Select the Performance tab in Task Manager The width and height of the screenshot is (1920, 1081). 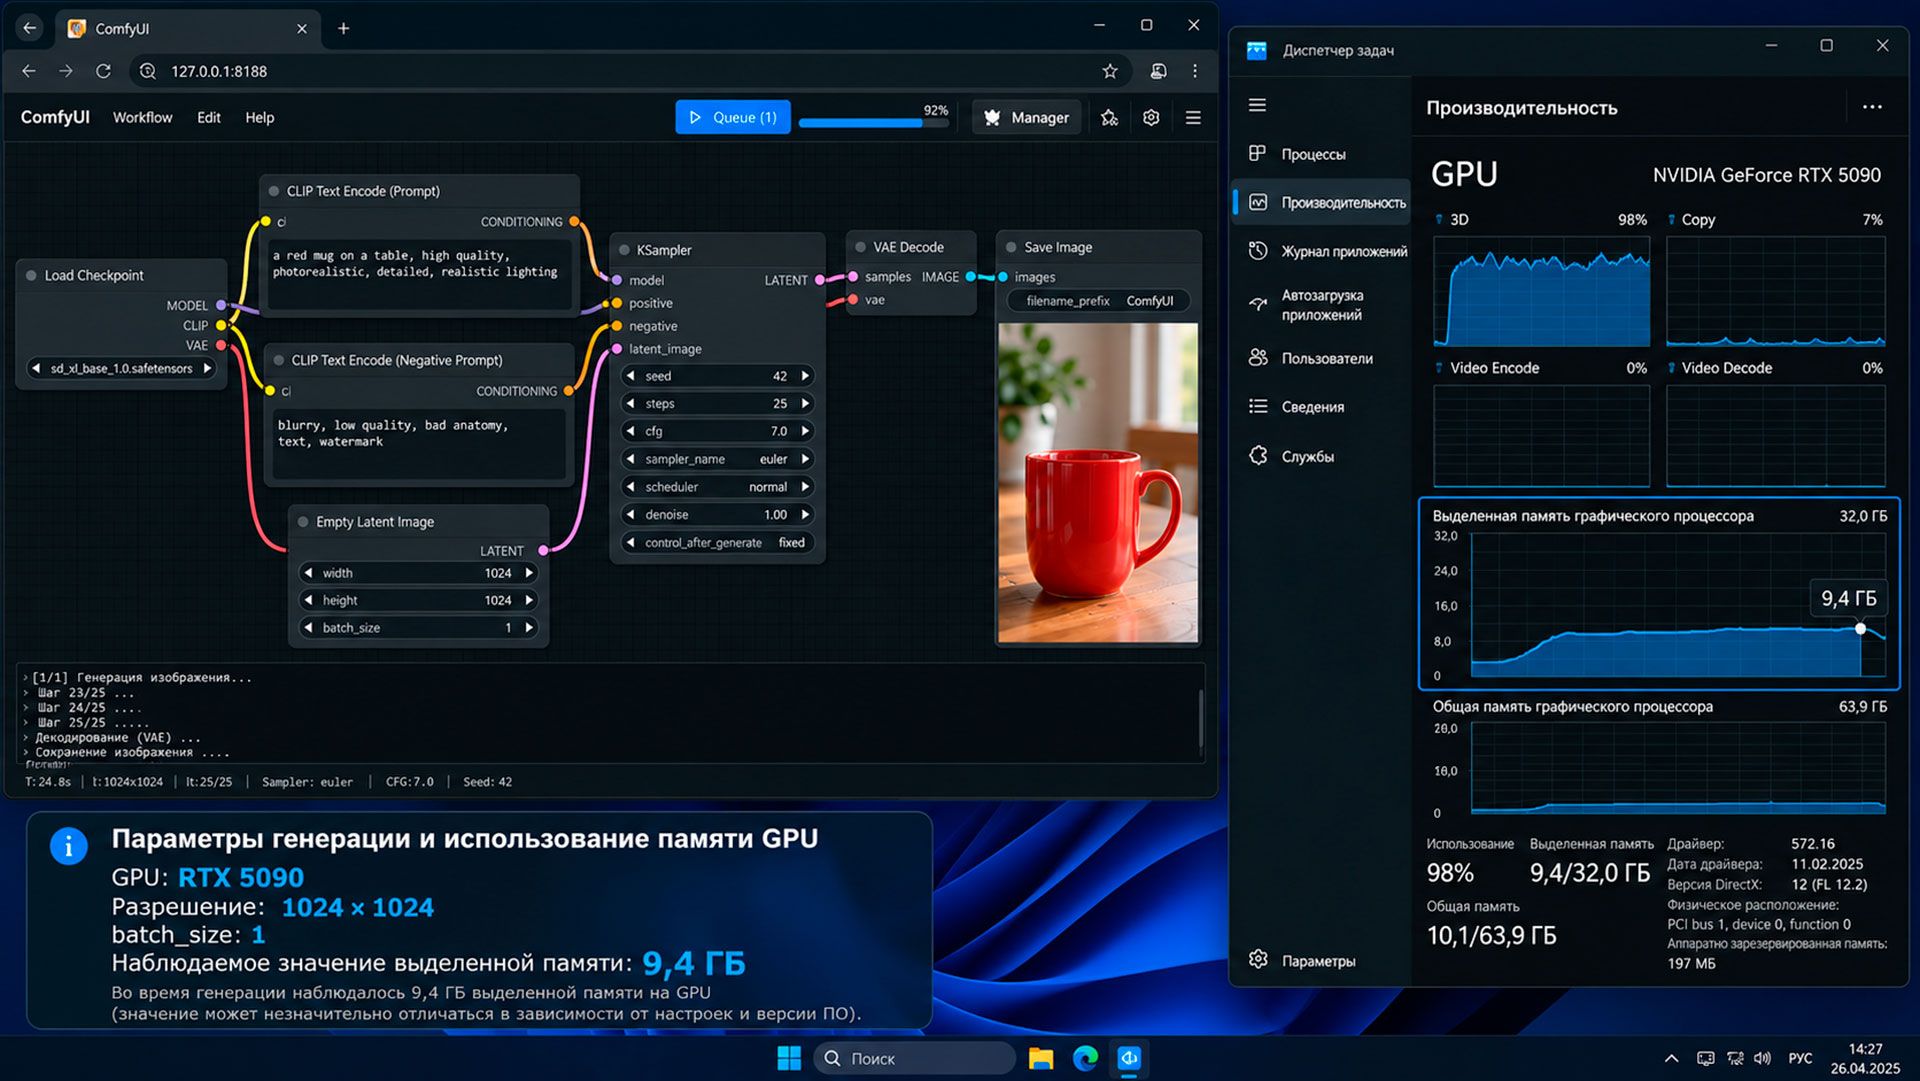1322,203
